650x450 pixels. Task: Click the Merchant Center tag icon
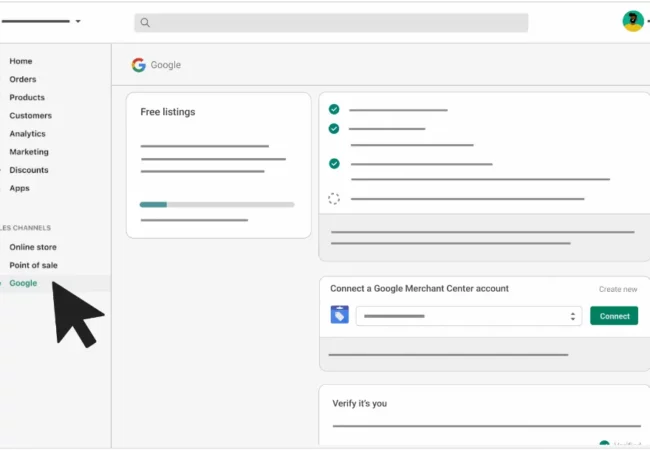pos(340,315)
